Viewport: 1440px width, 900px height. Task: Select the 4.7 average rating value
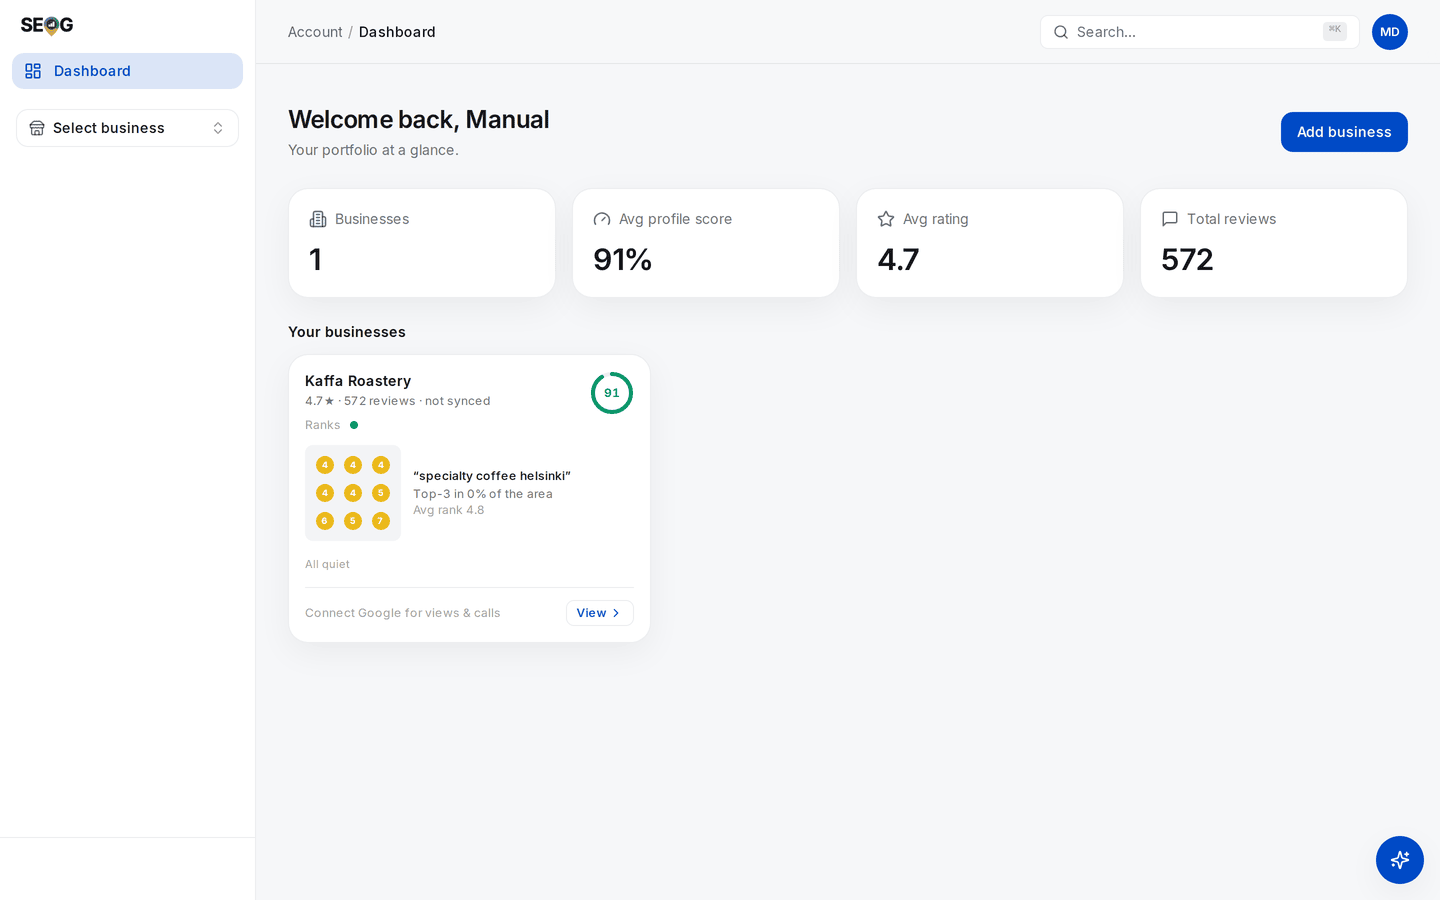coord(898,260)
